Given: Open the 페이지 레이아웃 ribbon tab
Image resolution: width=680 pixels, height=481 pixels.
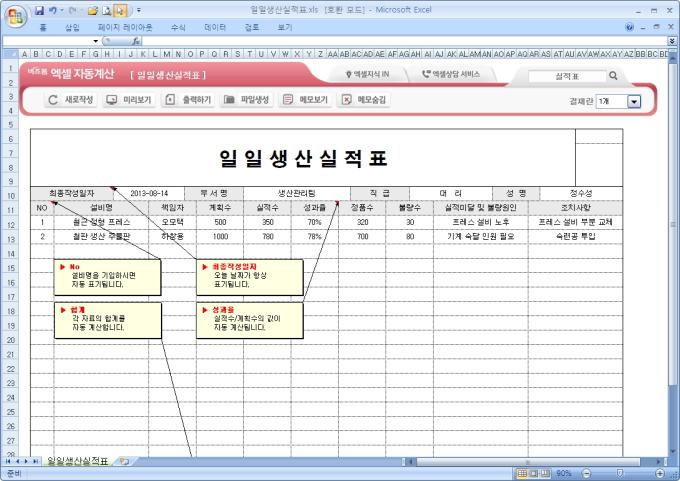Looking at the screenshot, I should pyautogui.click(x=125, y=27).
